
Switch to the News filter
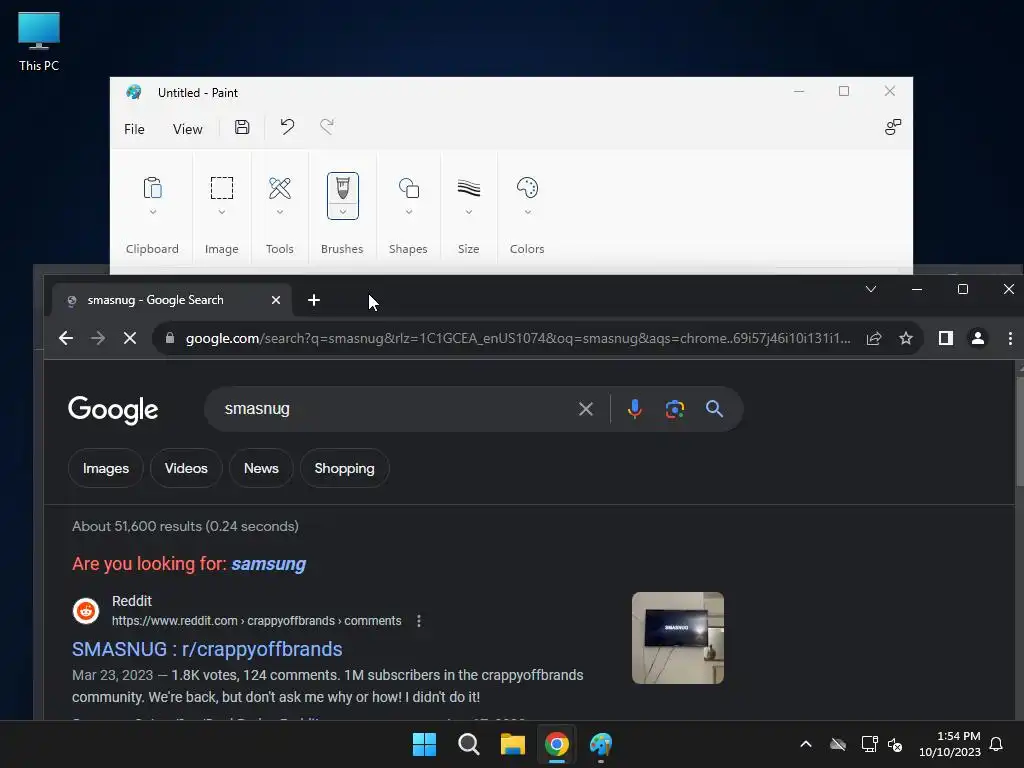tap(261, 468)
